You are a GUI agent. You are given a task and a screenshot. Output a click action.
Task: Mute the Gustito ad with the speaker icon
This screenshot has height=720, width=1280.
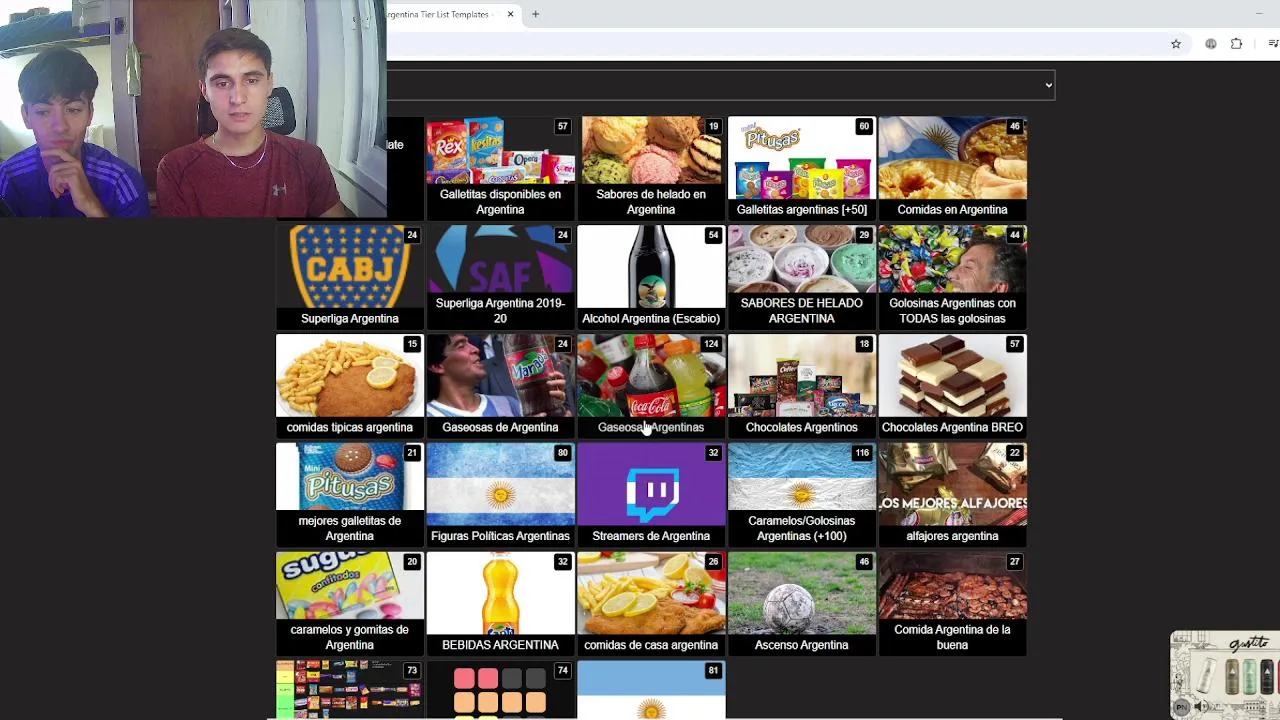tap(1203, 707)
